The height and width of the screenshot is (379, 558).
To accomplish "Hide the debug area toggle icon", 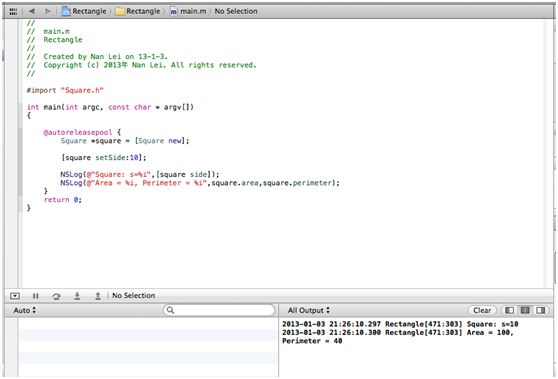I will [15, 296].
